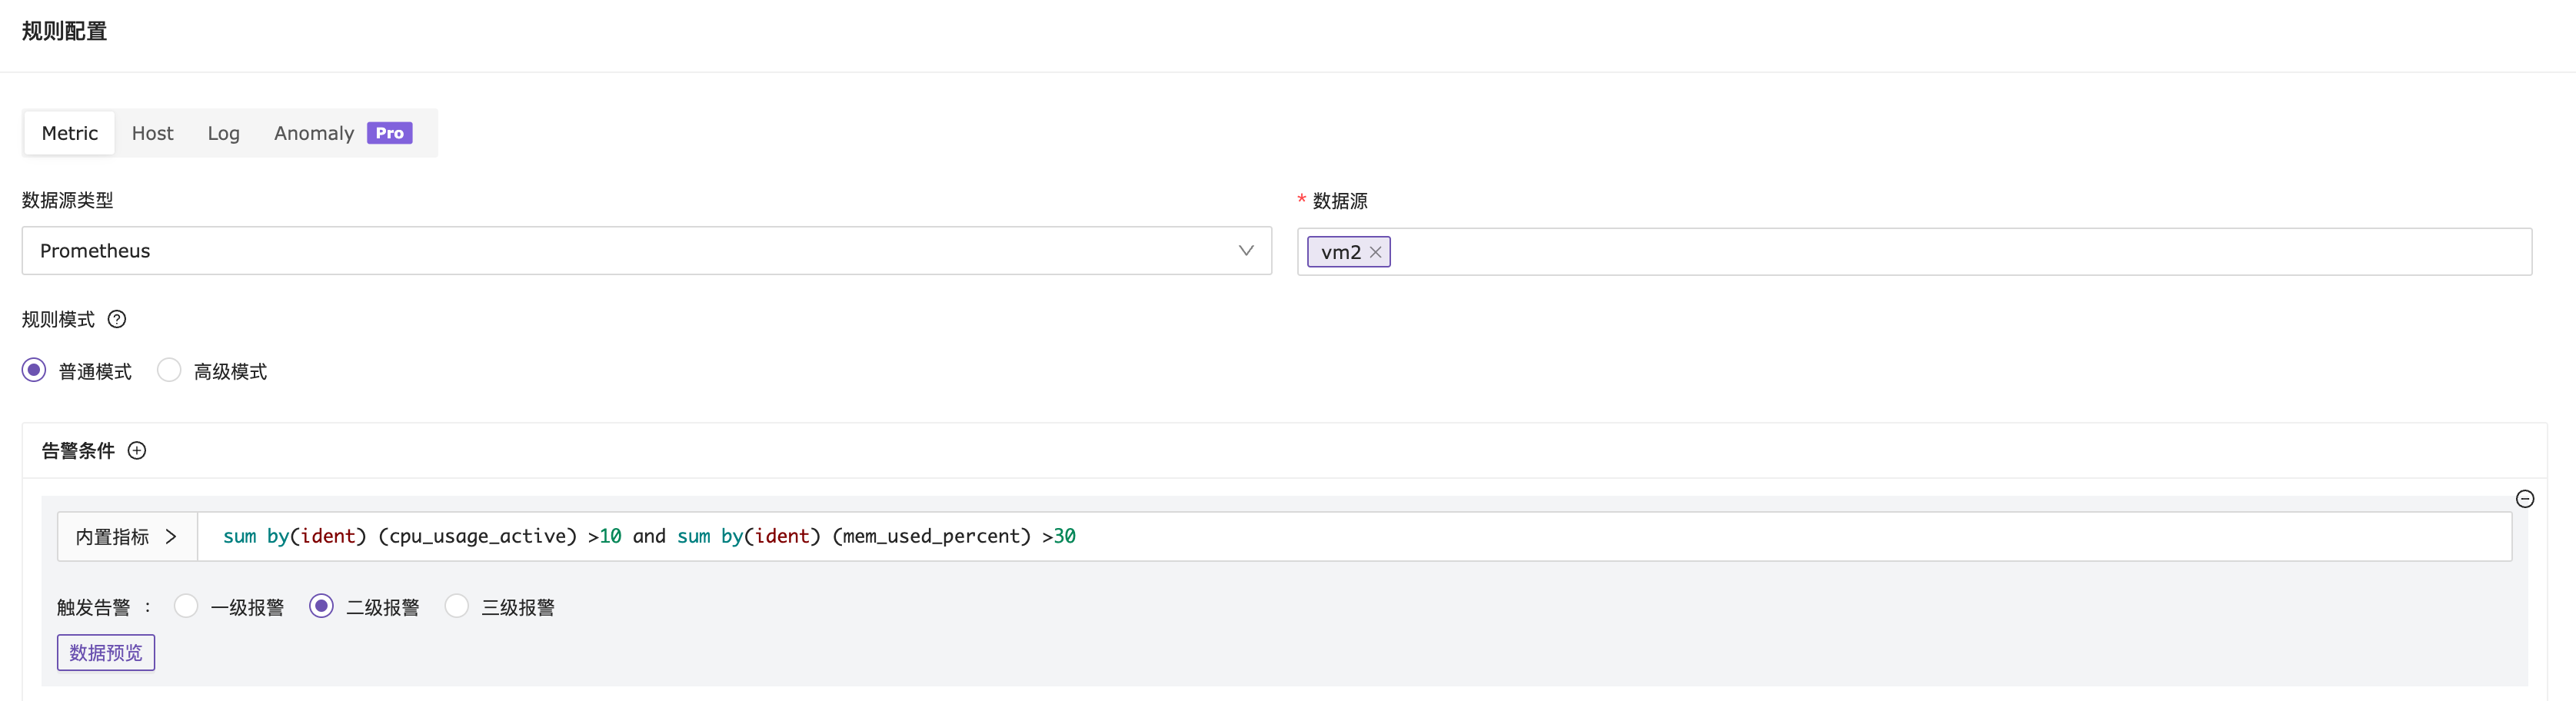This screenshot has height=701, width=2576.
Task: Switch to the Metric tab
Action: click(70, 133)
